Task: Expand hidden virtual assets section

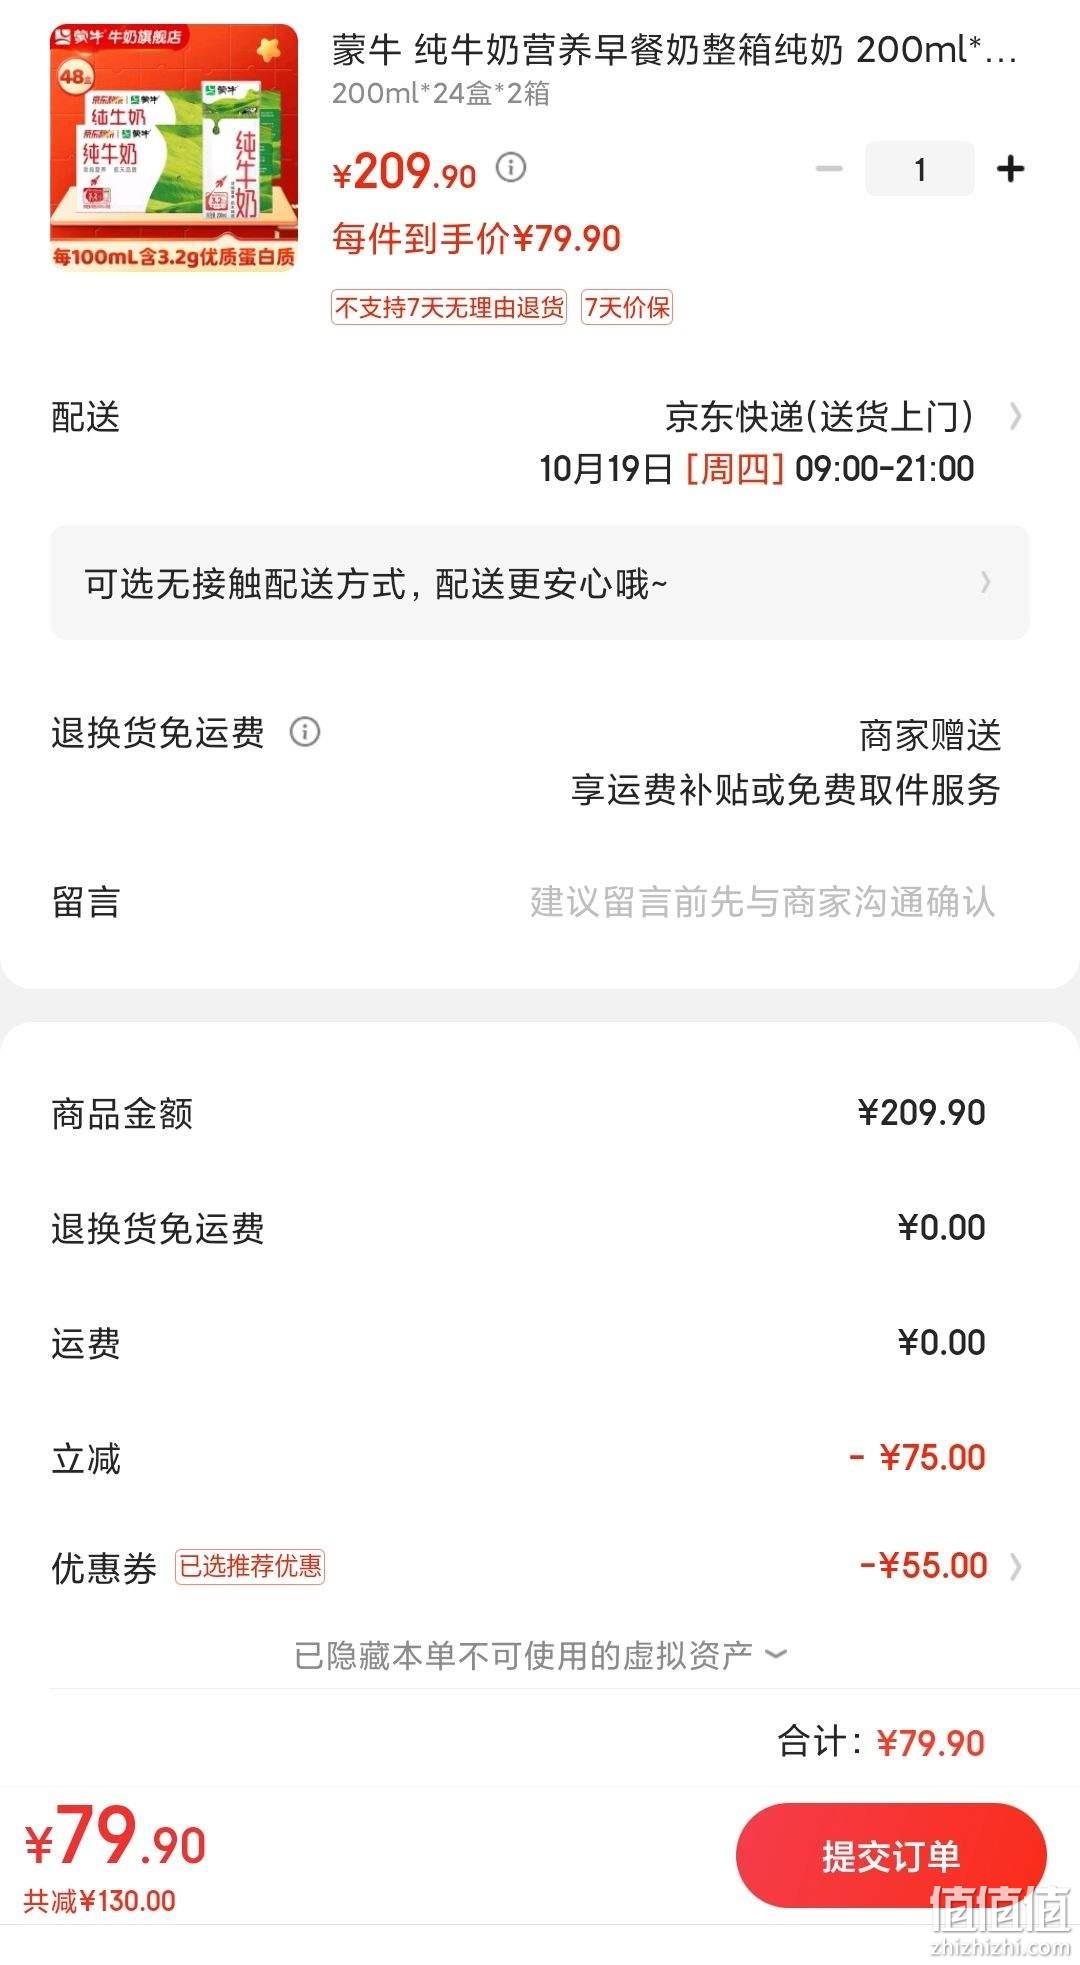Action: 540,1655
